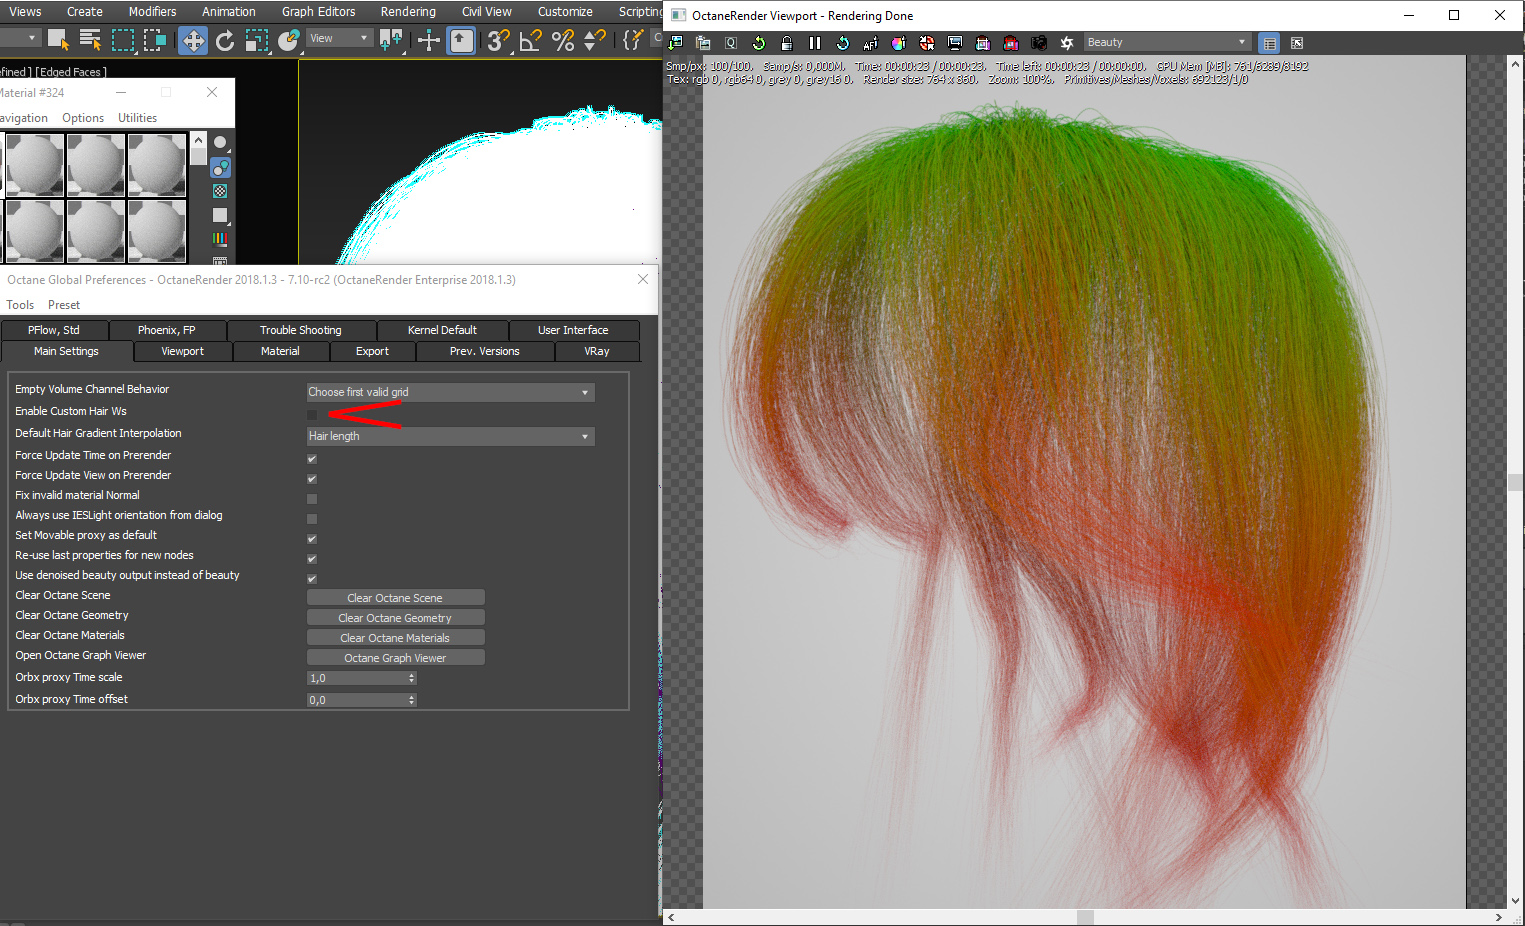Switch to the Kernel Default tab
The height and width of the screenshot is (926, 1525).
(442, 330)
